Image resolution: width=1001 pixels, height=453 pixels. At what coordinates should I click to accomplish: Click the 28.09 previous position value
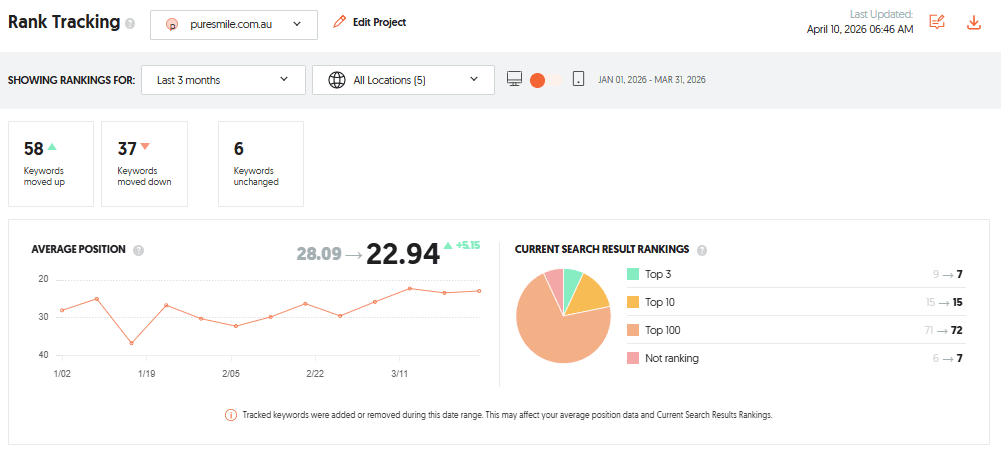pyautogui.click(x=319, y=254)
